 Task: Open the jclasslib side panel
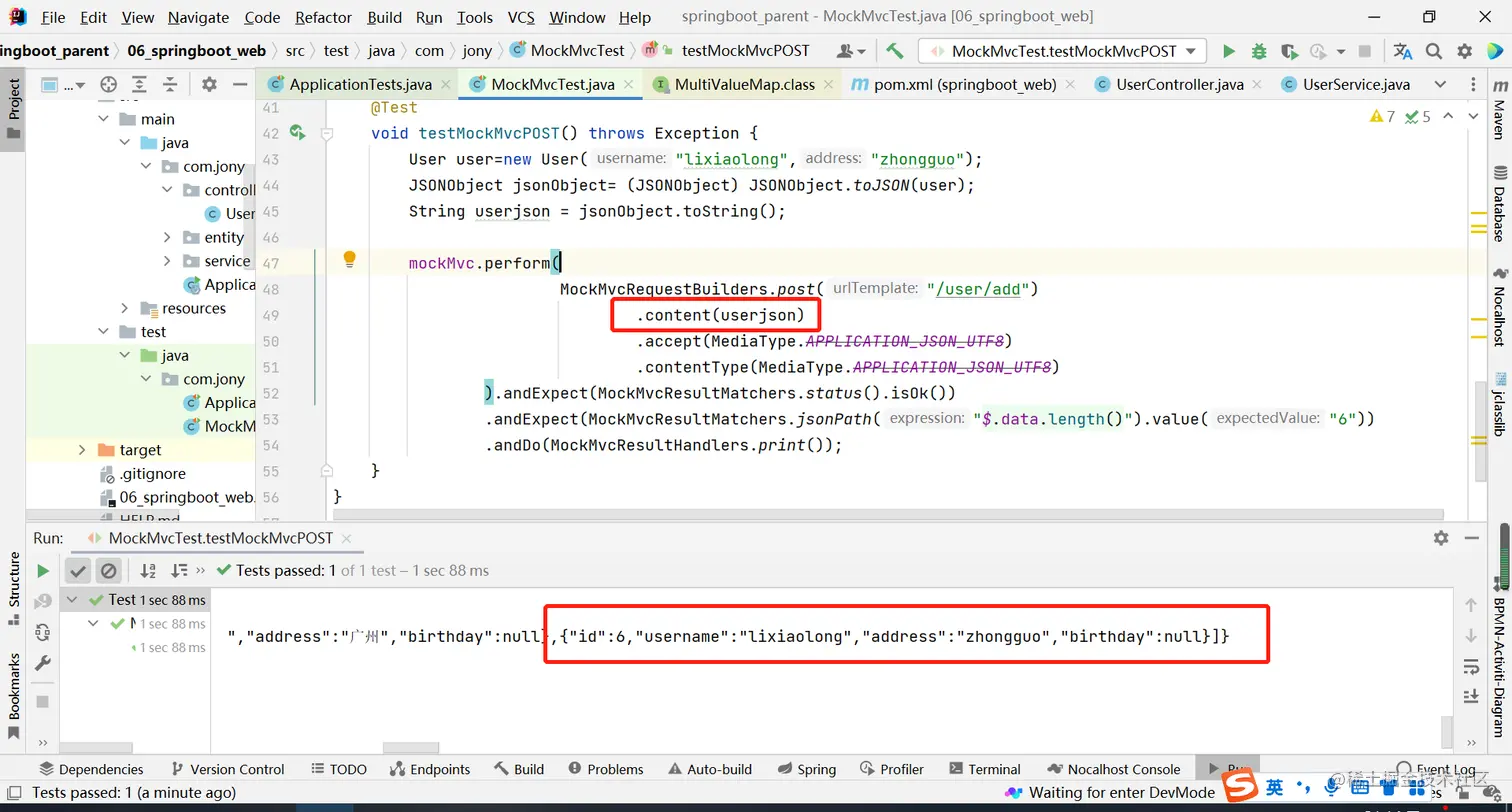1499,404
